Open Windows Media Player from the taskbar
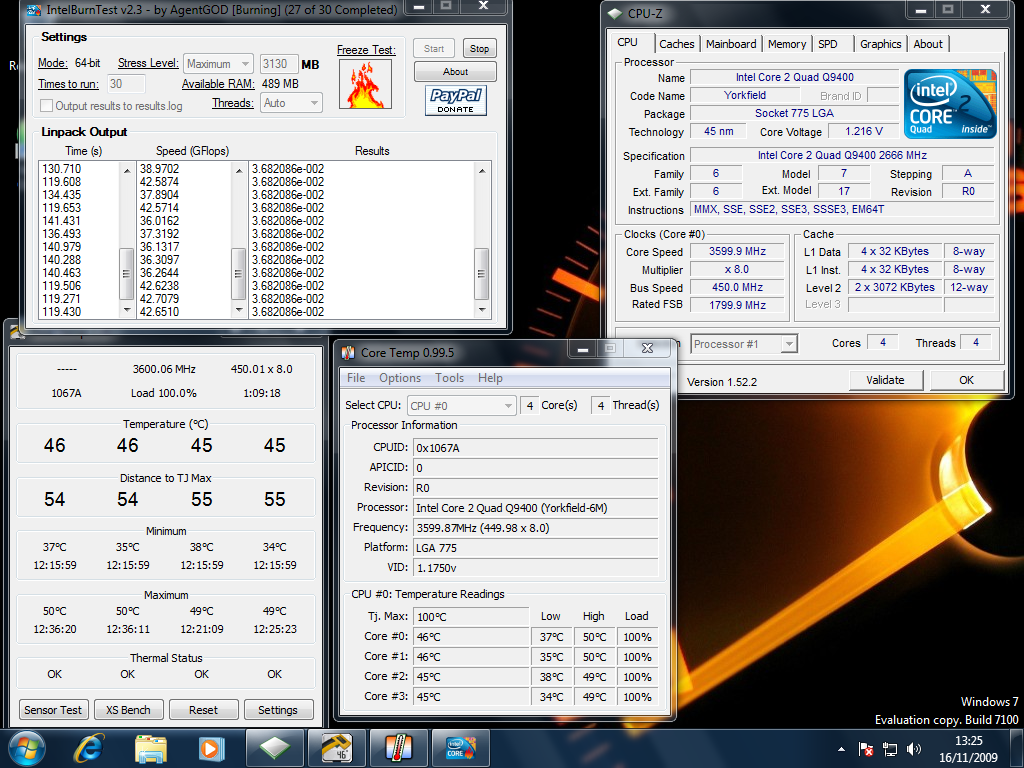Viewport: 1024px width, 768px height. click(212, 748)
